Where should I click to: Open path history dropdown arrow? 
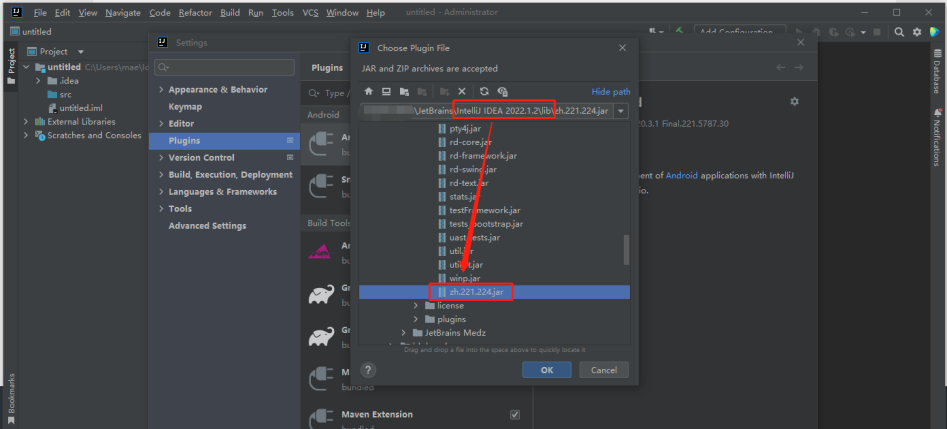[621, 111]
